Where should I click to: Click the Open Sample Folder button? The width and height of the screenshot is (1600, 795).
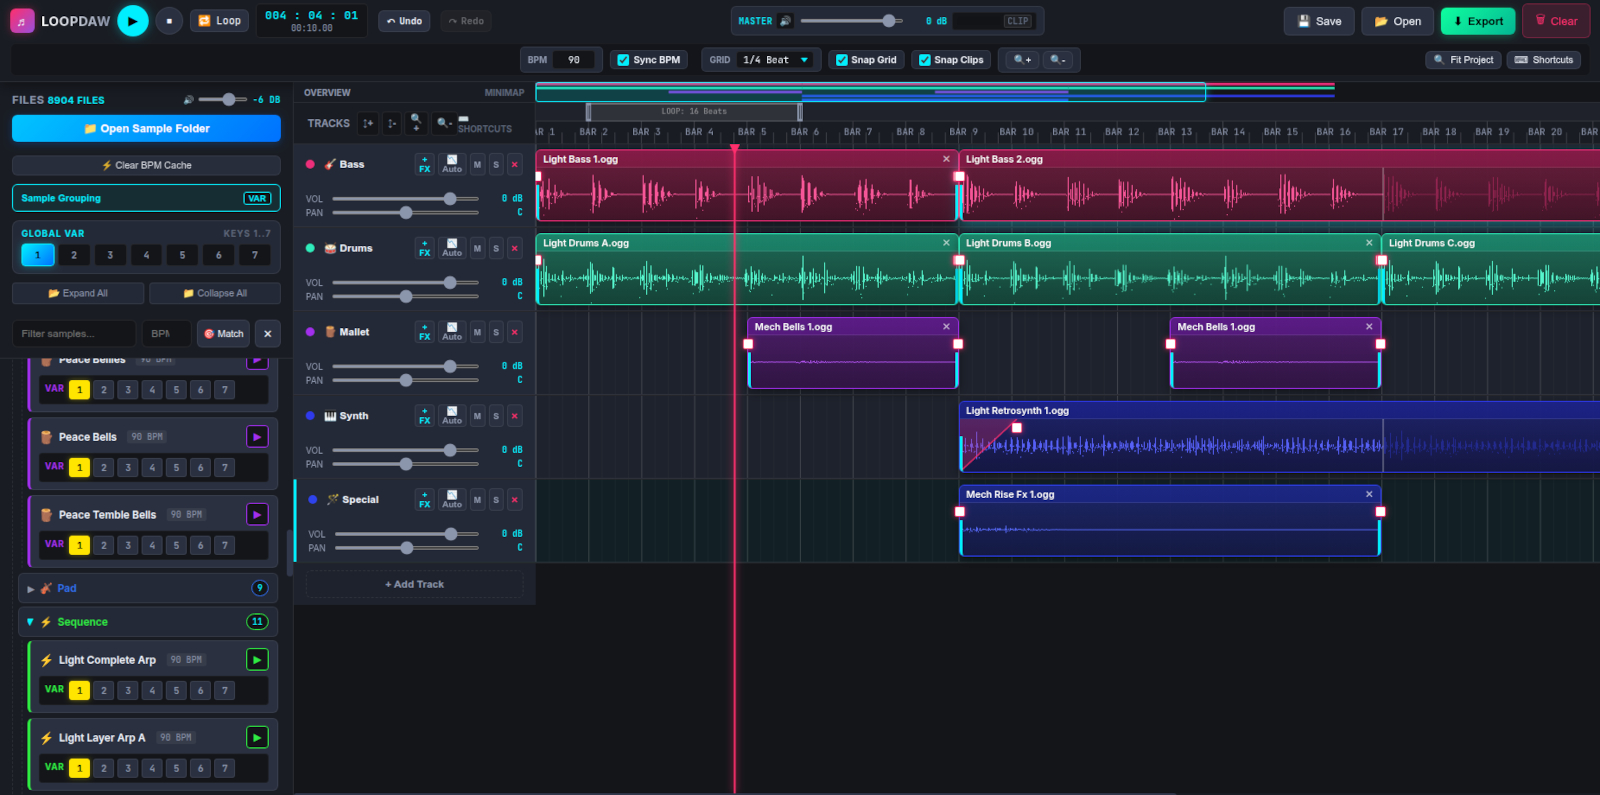[x=146, y=129]
